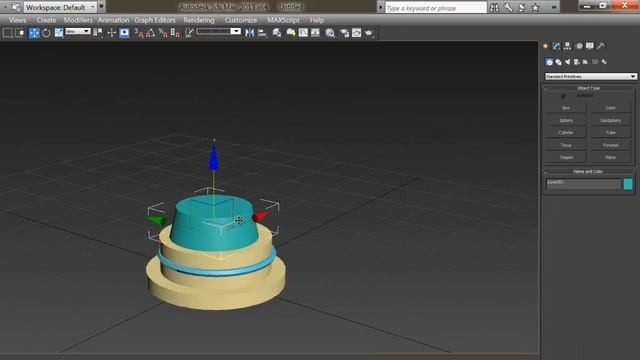Click the Tube primitive button

(610, 133)
